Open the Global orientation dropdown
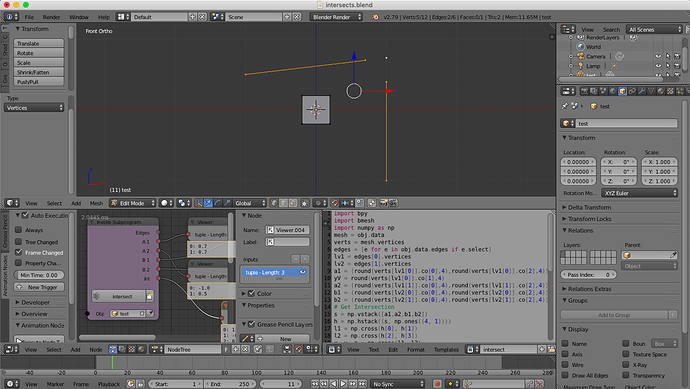 250,203
